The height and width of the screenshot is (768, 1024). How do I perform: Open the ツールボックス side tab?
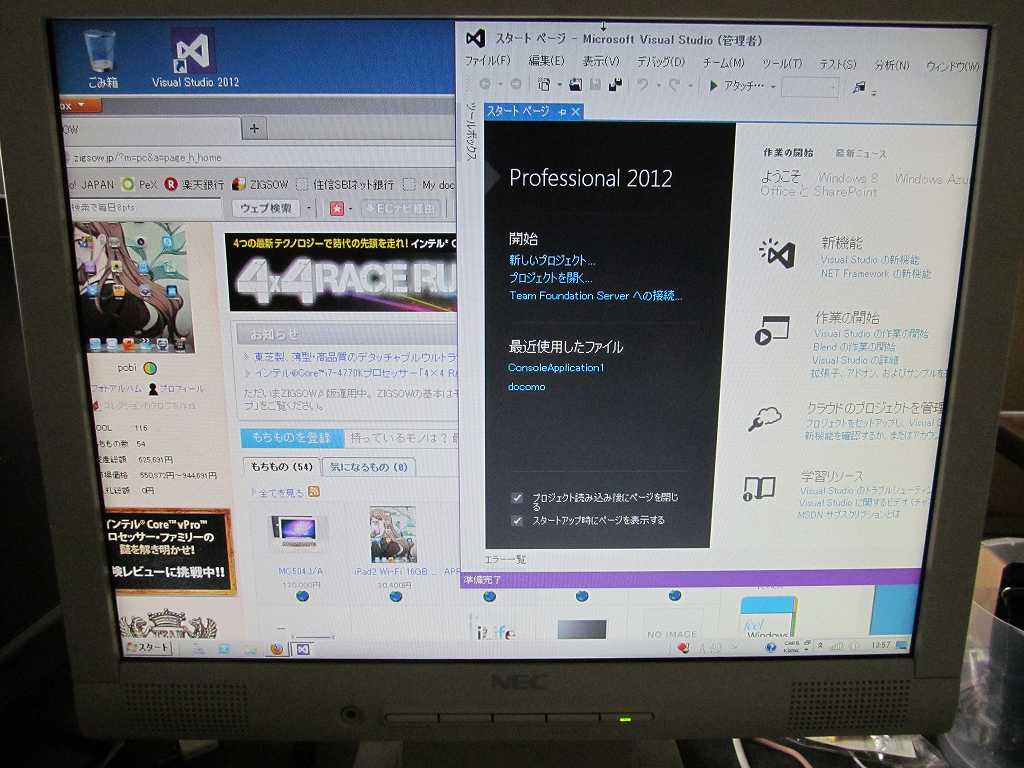[x=471, y=130]
